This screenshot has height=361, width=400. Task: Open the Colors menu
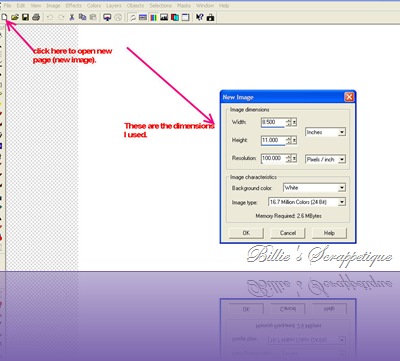click(94, 5)
